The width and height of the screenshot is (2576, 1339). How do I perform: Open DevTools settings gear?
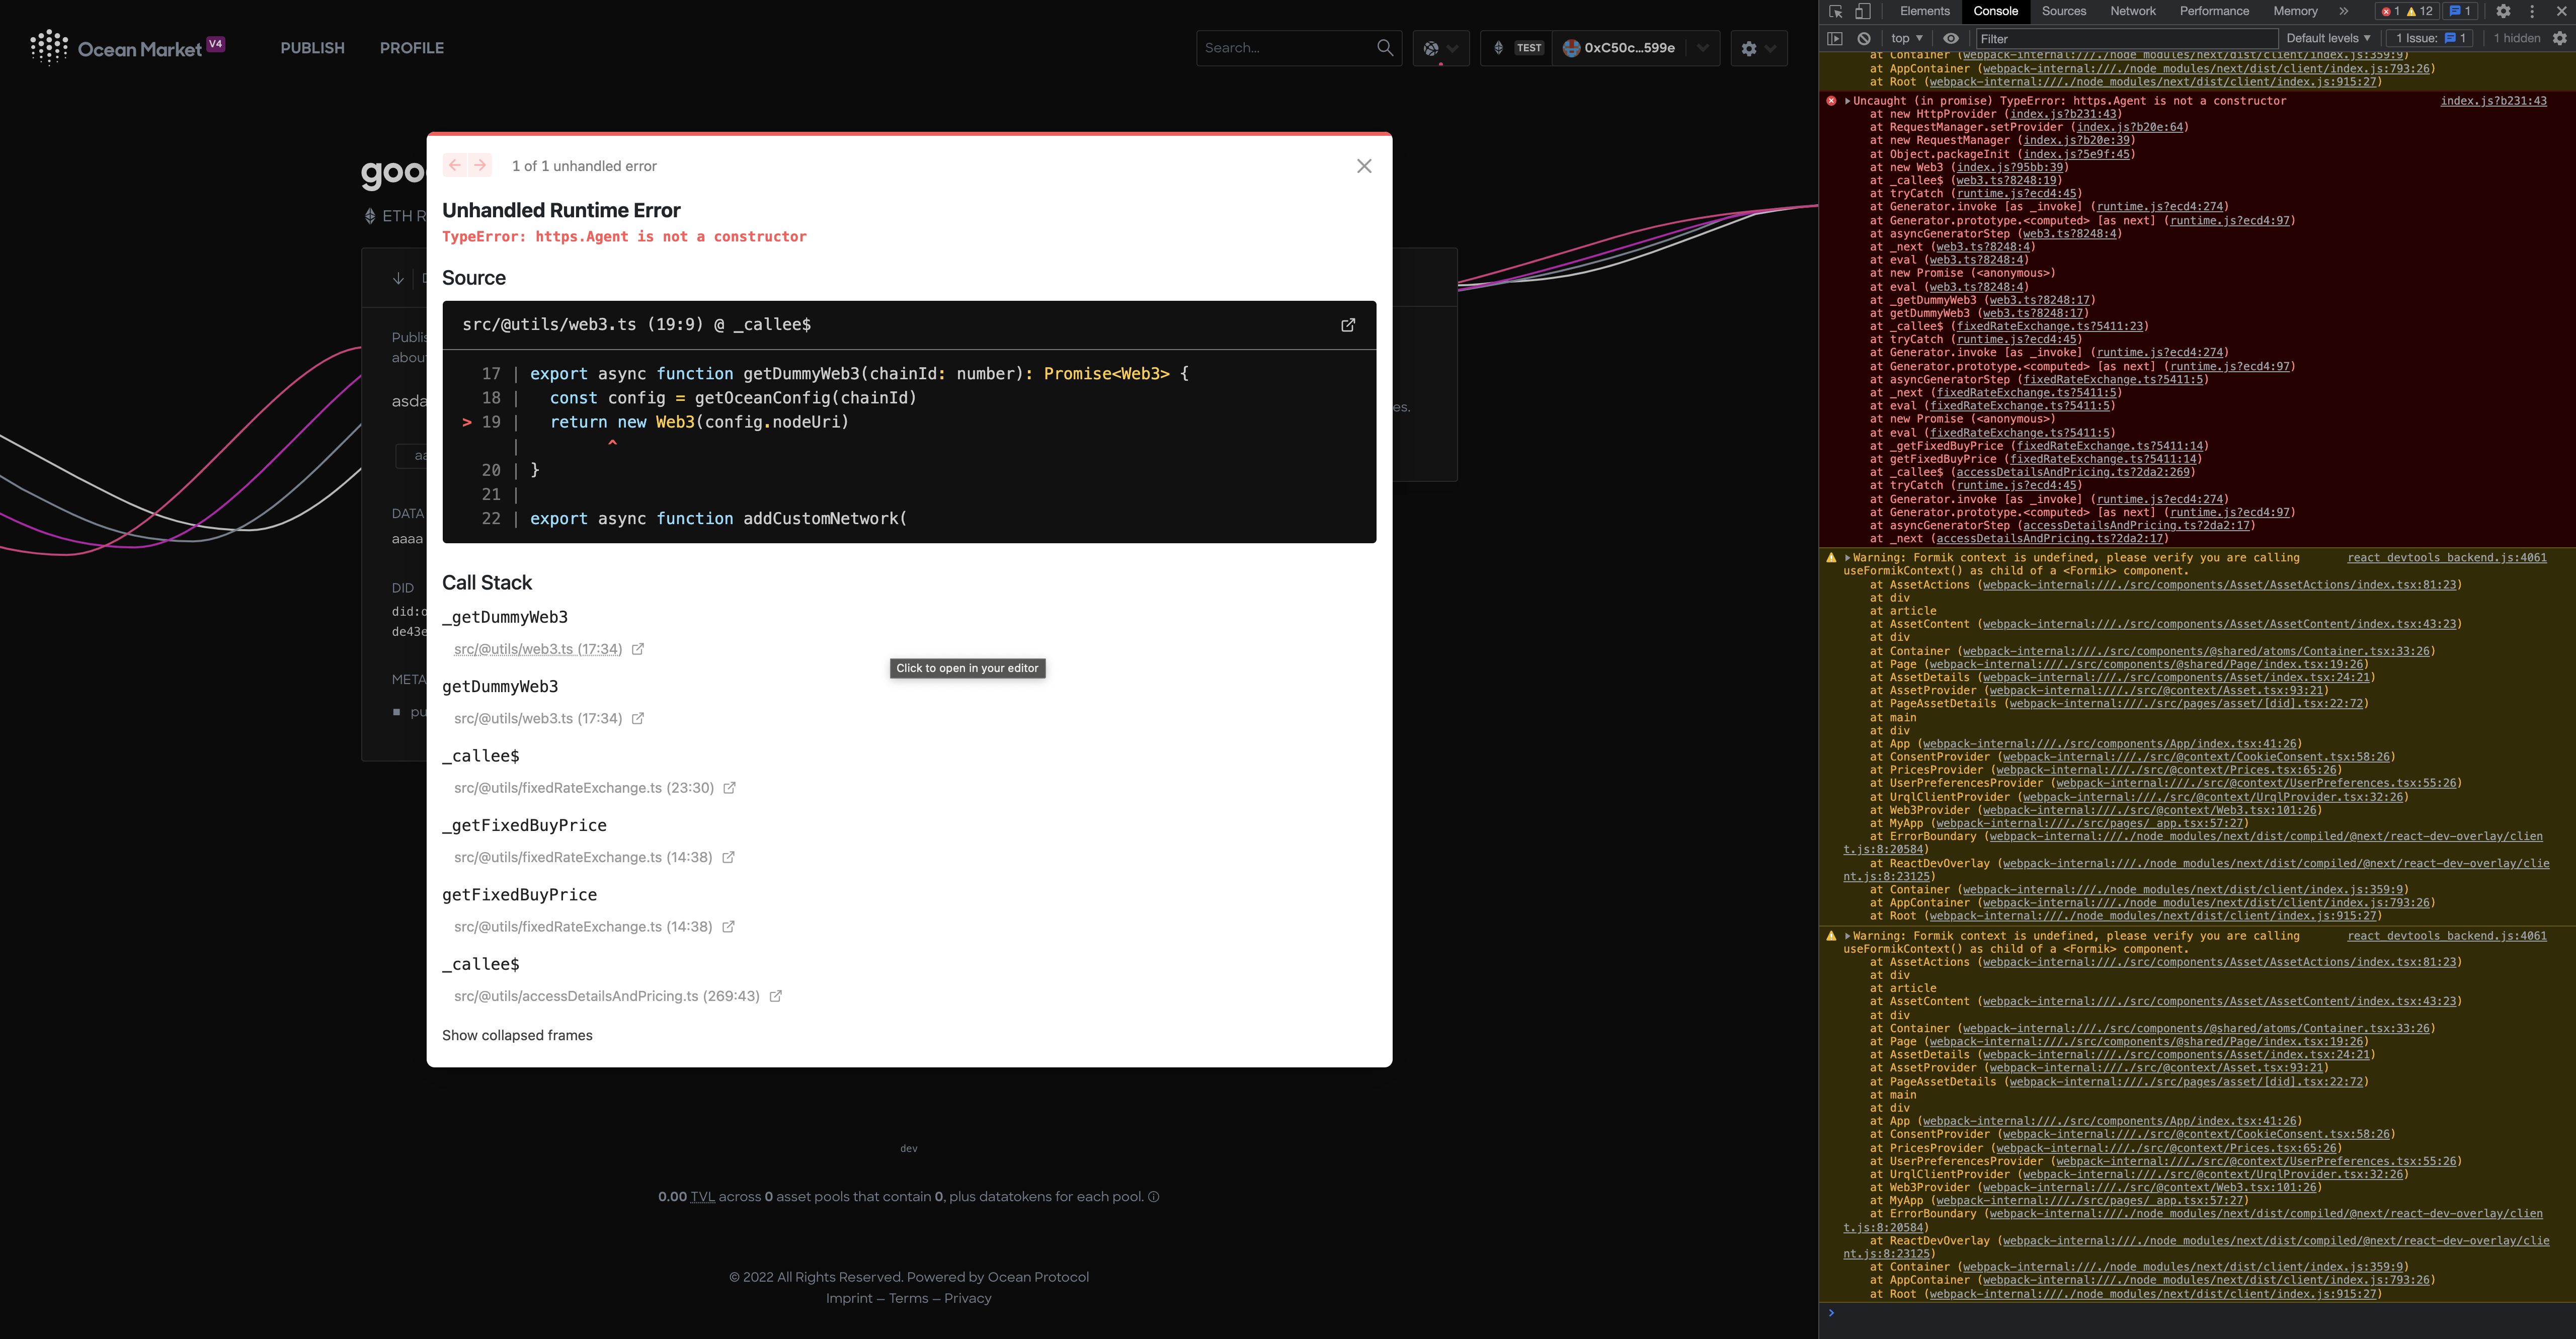(x=2503, y=12)
